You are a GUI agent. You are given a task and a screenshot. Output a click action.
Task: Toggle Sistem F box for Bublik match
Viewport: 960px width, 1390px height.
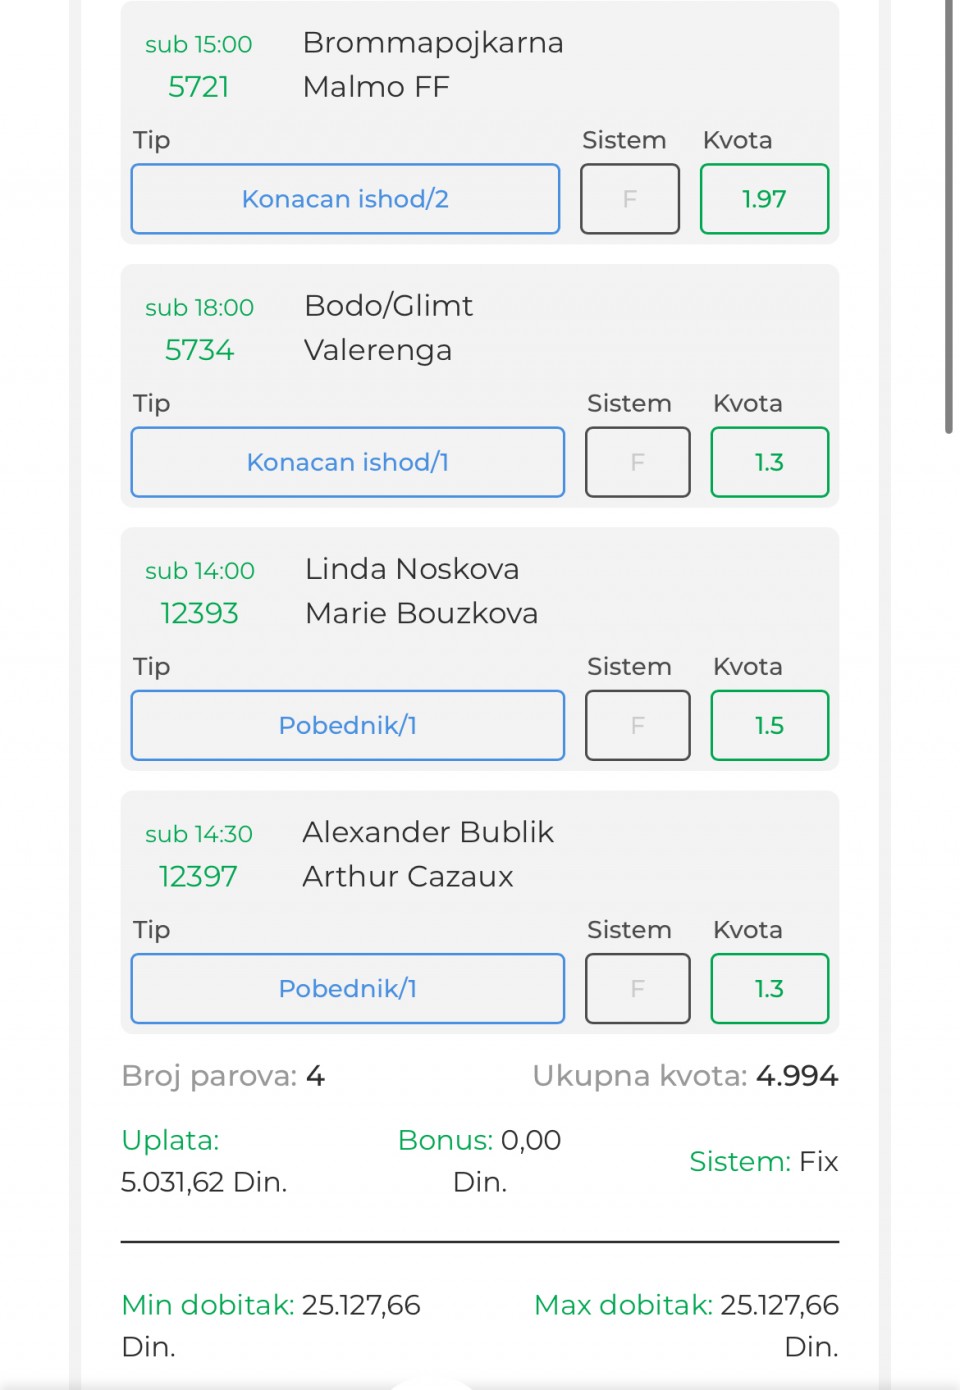638,988
